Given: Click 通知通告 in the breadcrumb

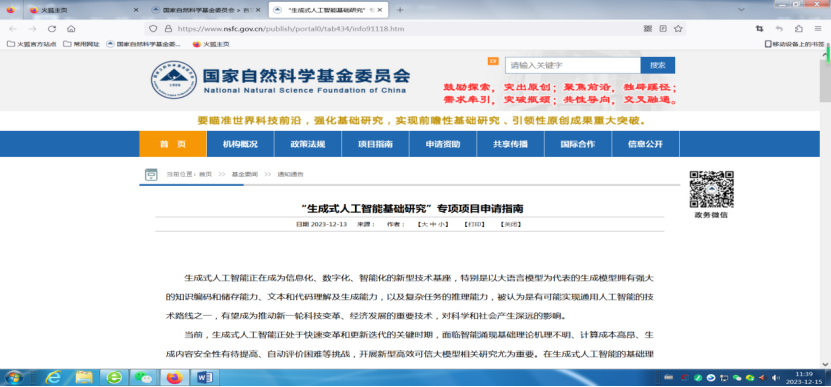Looking at the screenshot, I should coord(290,174).
